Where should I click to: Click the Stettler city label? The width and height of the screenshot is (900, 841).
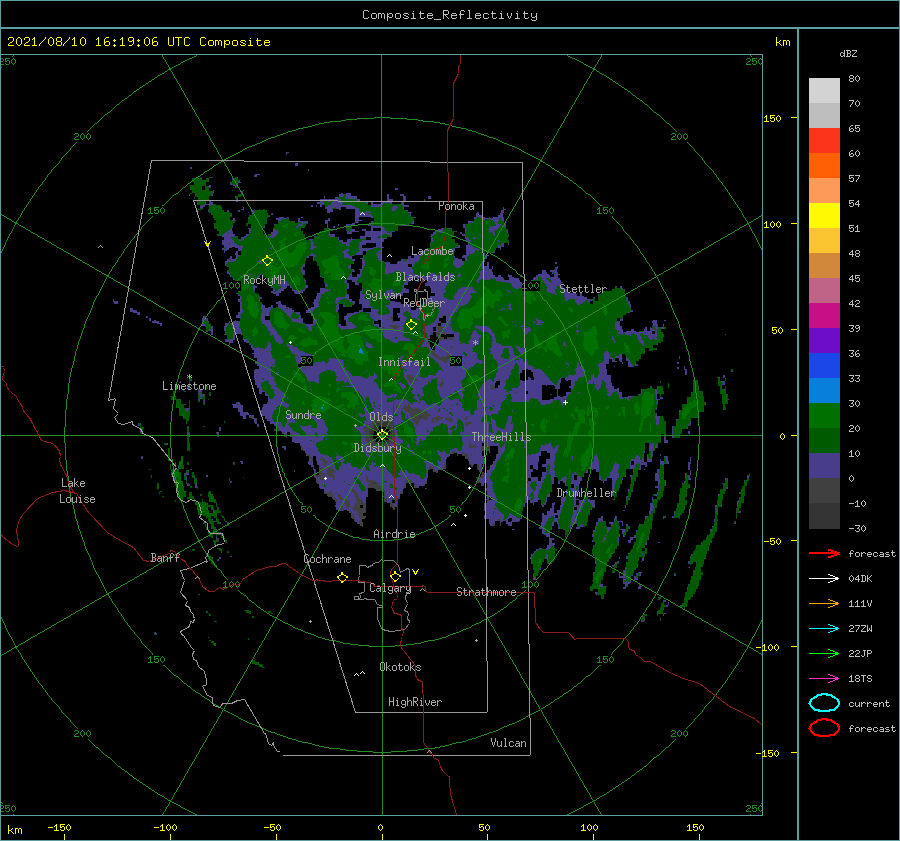tap(583, 289)
